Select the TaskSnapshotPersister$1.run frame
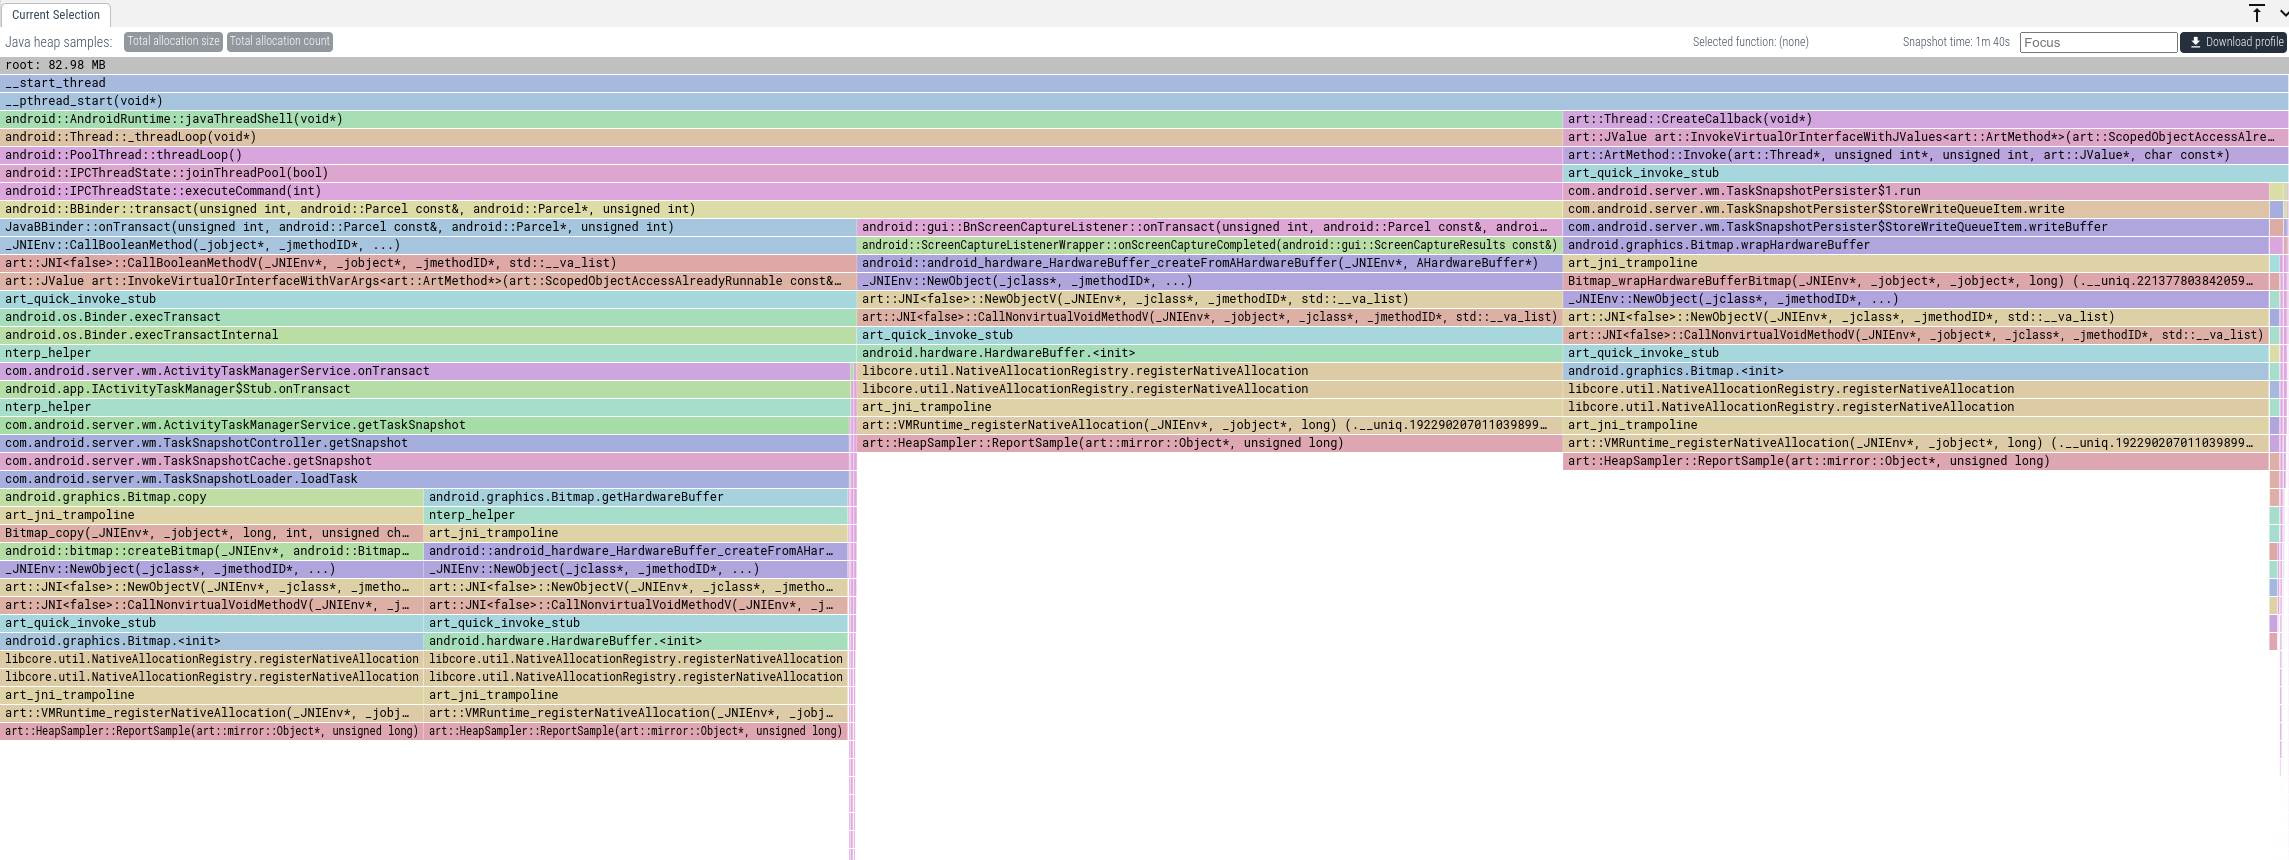2289x860 pixels. [x=1915, y=191]
